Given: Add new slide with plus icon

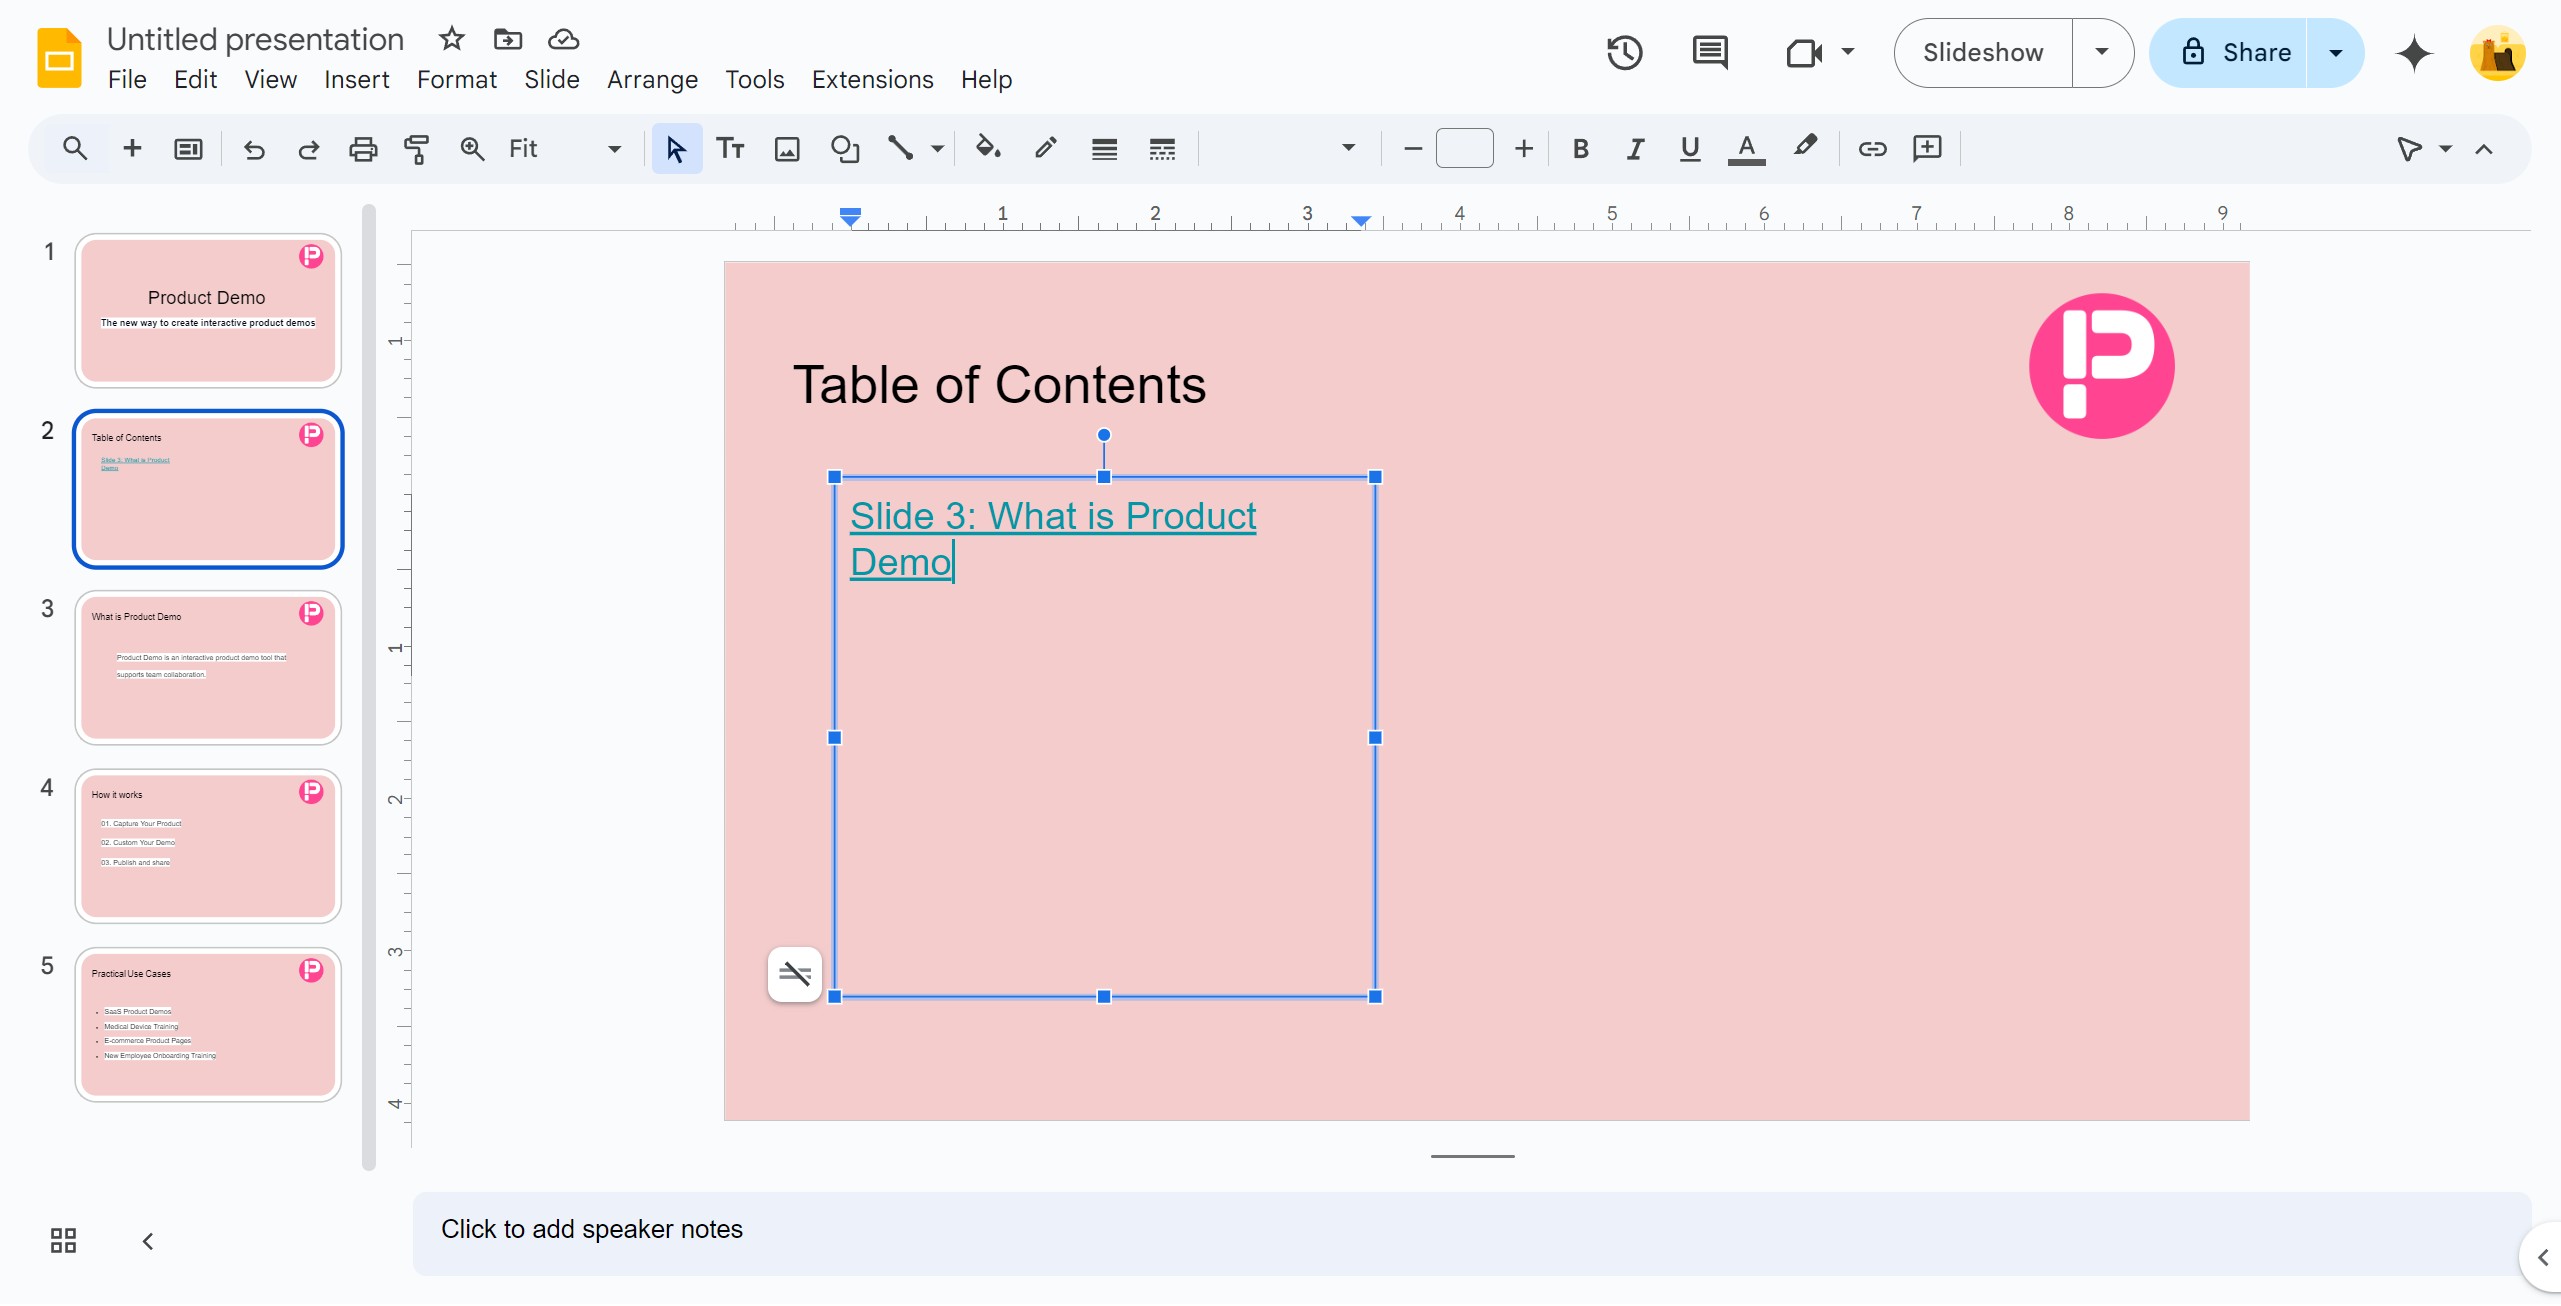Looking at the screenshot, I should pyautogui.click(x=132, y=149).
